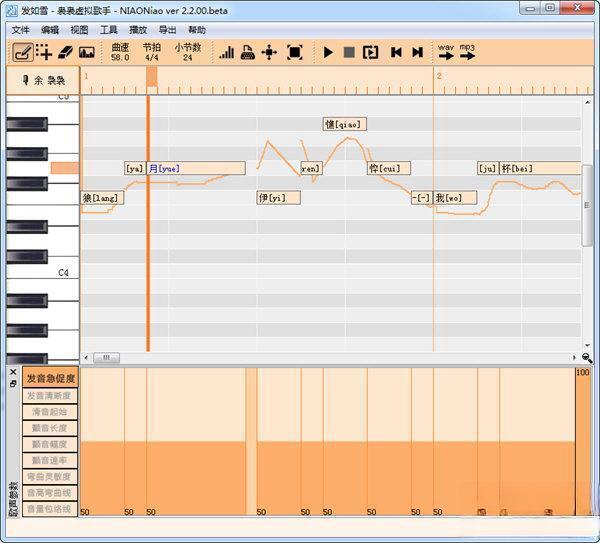Select the note 伊[yi]

(x=279, y=198)
